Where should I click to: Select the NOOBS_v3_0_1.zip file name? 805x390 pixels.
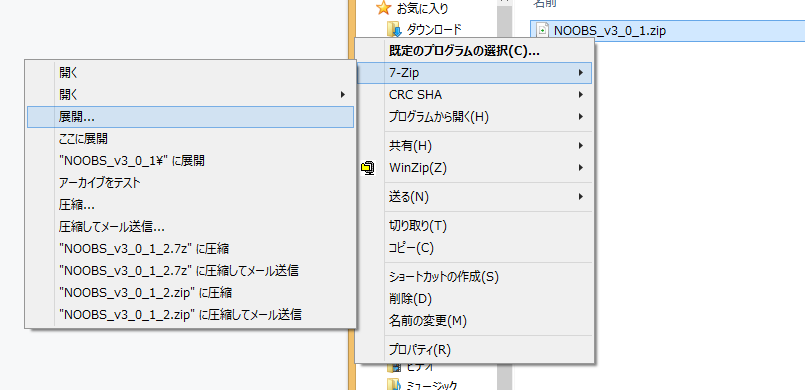click(x=610, y=31)
